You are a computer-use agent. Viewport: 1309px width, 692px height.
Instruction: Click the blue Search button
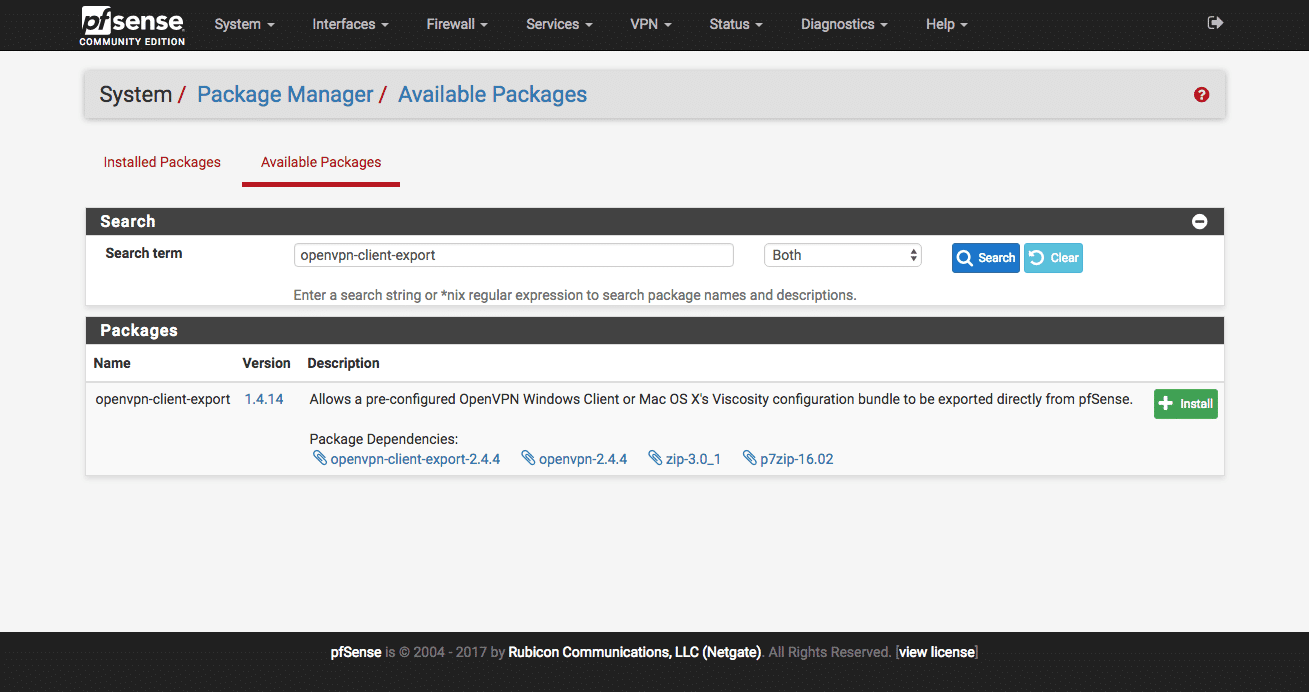click(x=985, y=258)
